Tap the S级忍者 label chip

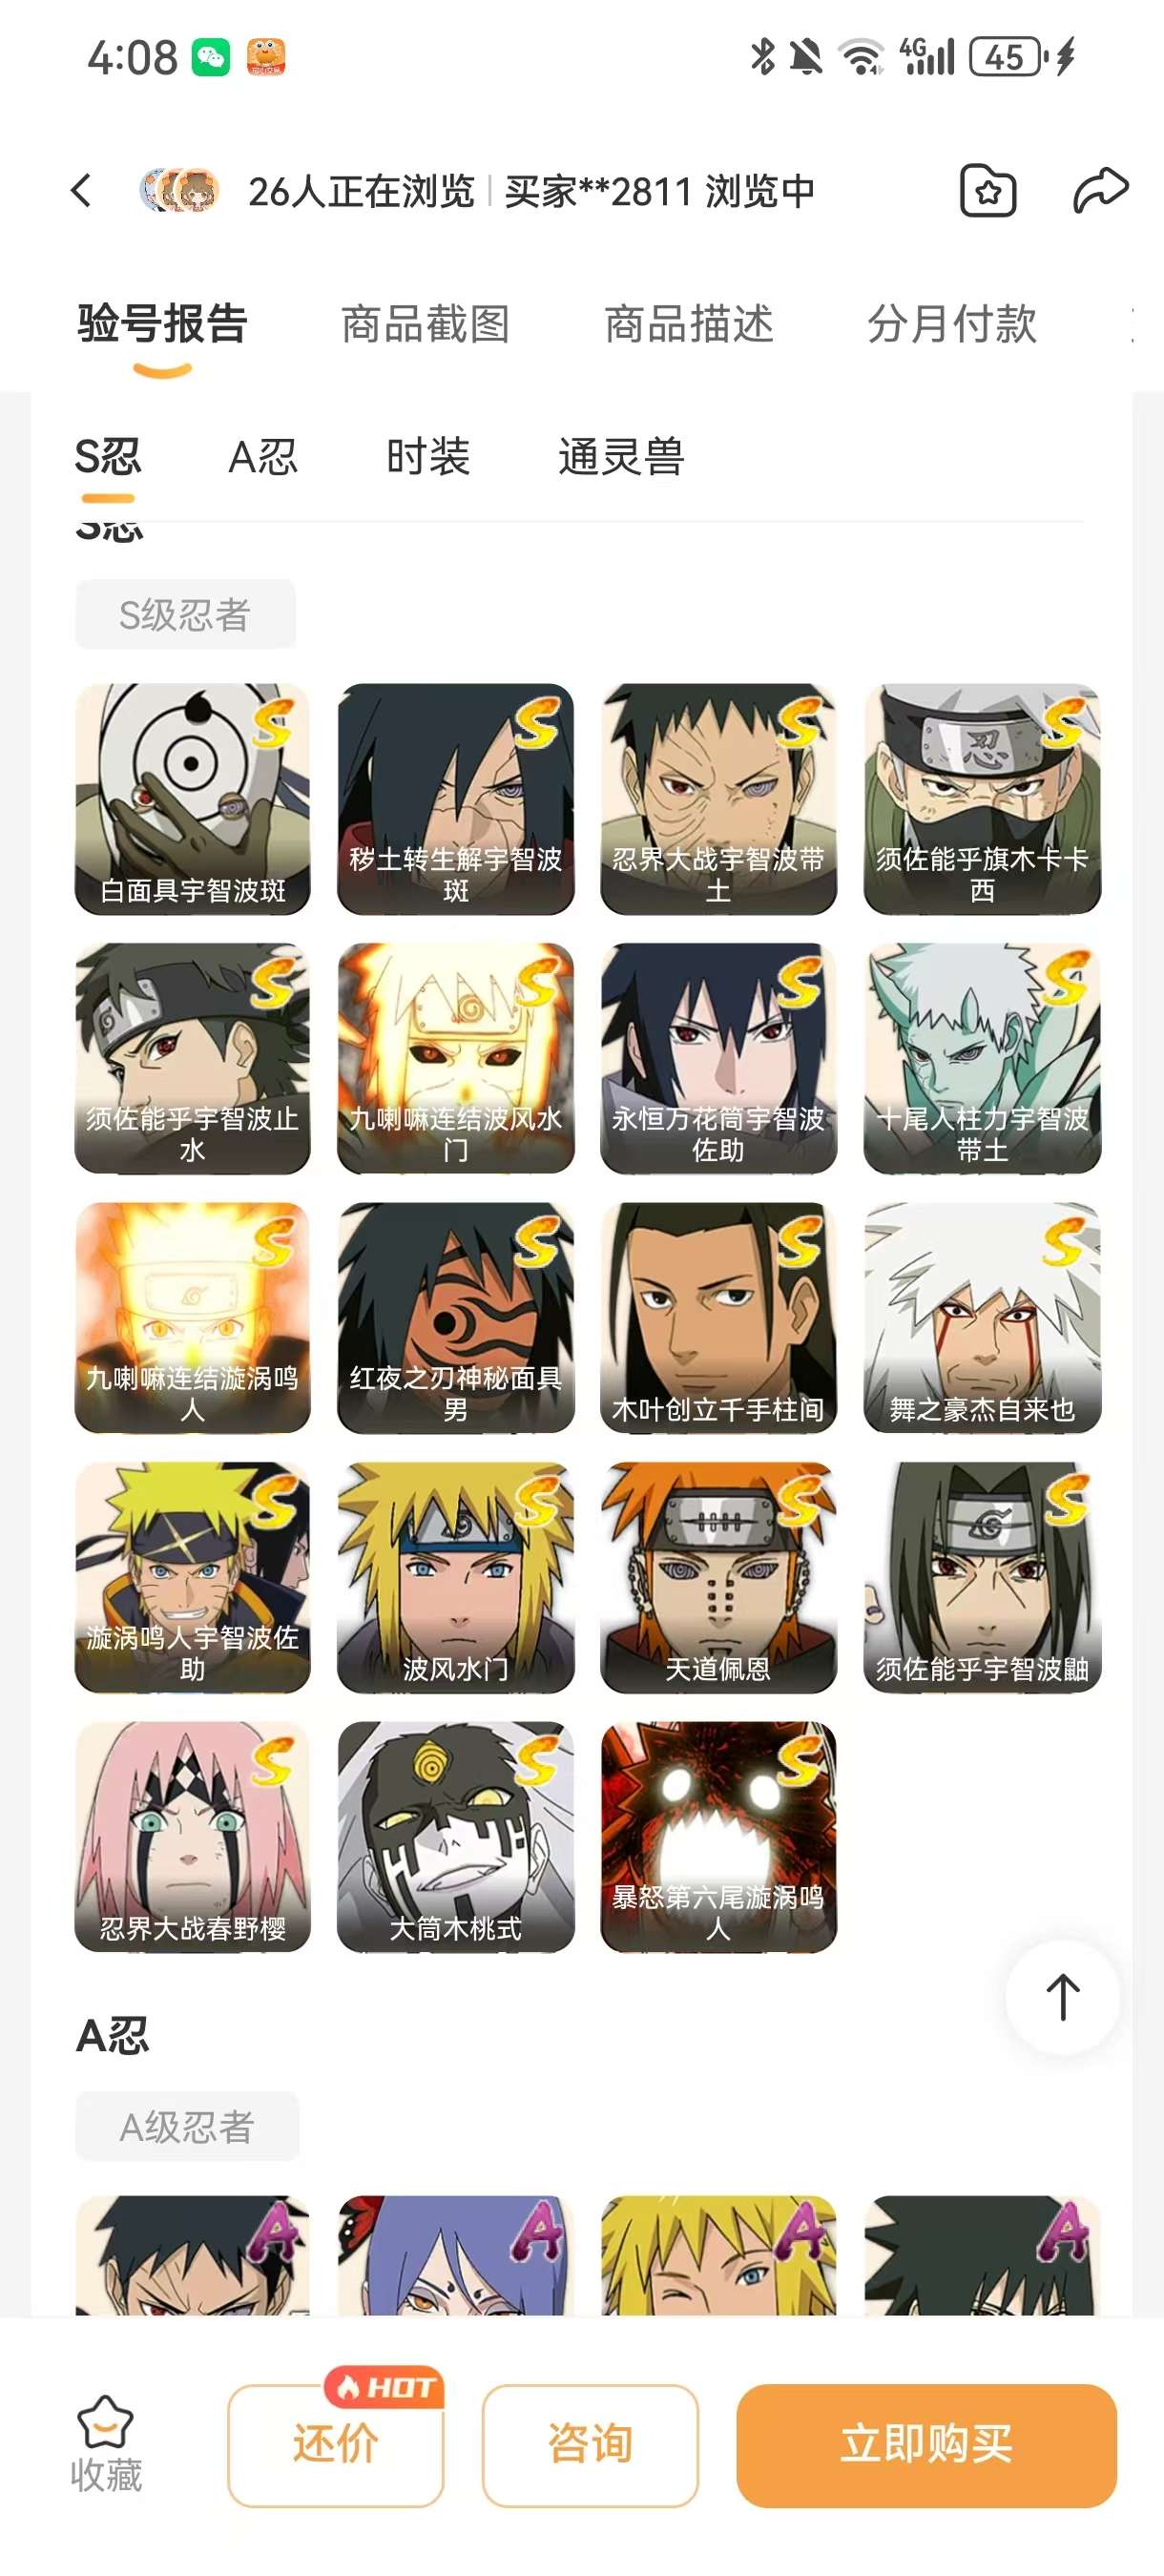(185, 614)
